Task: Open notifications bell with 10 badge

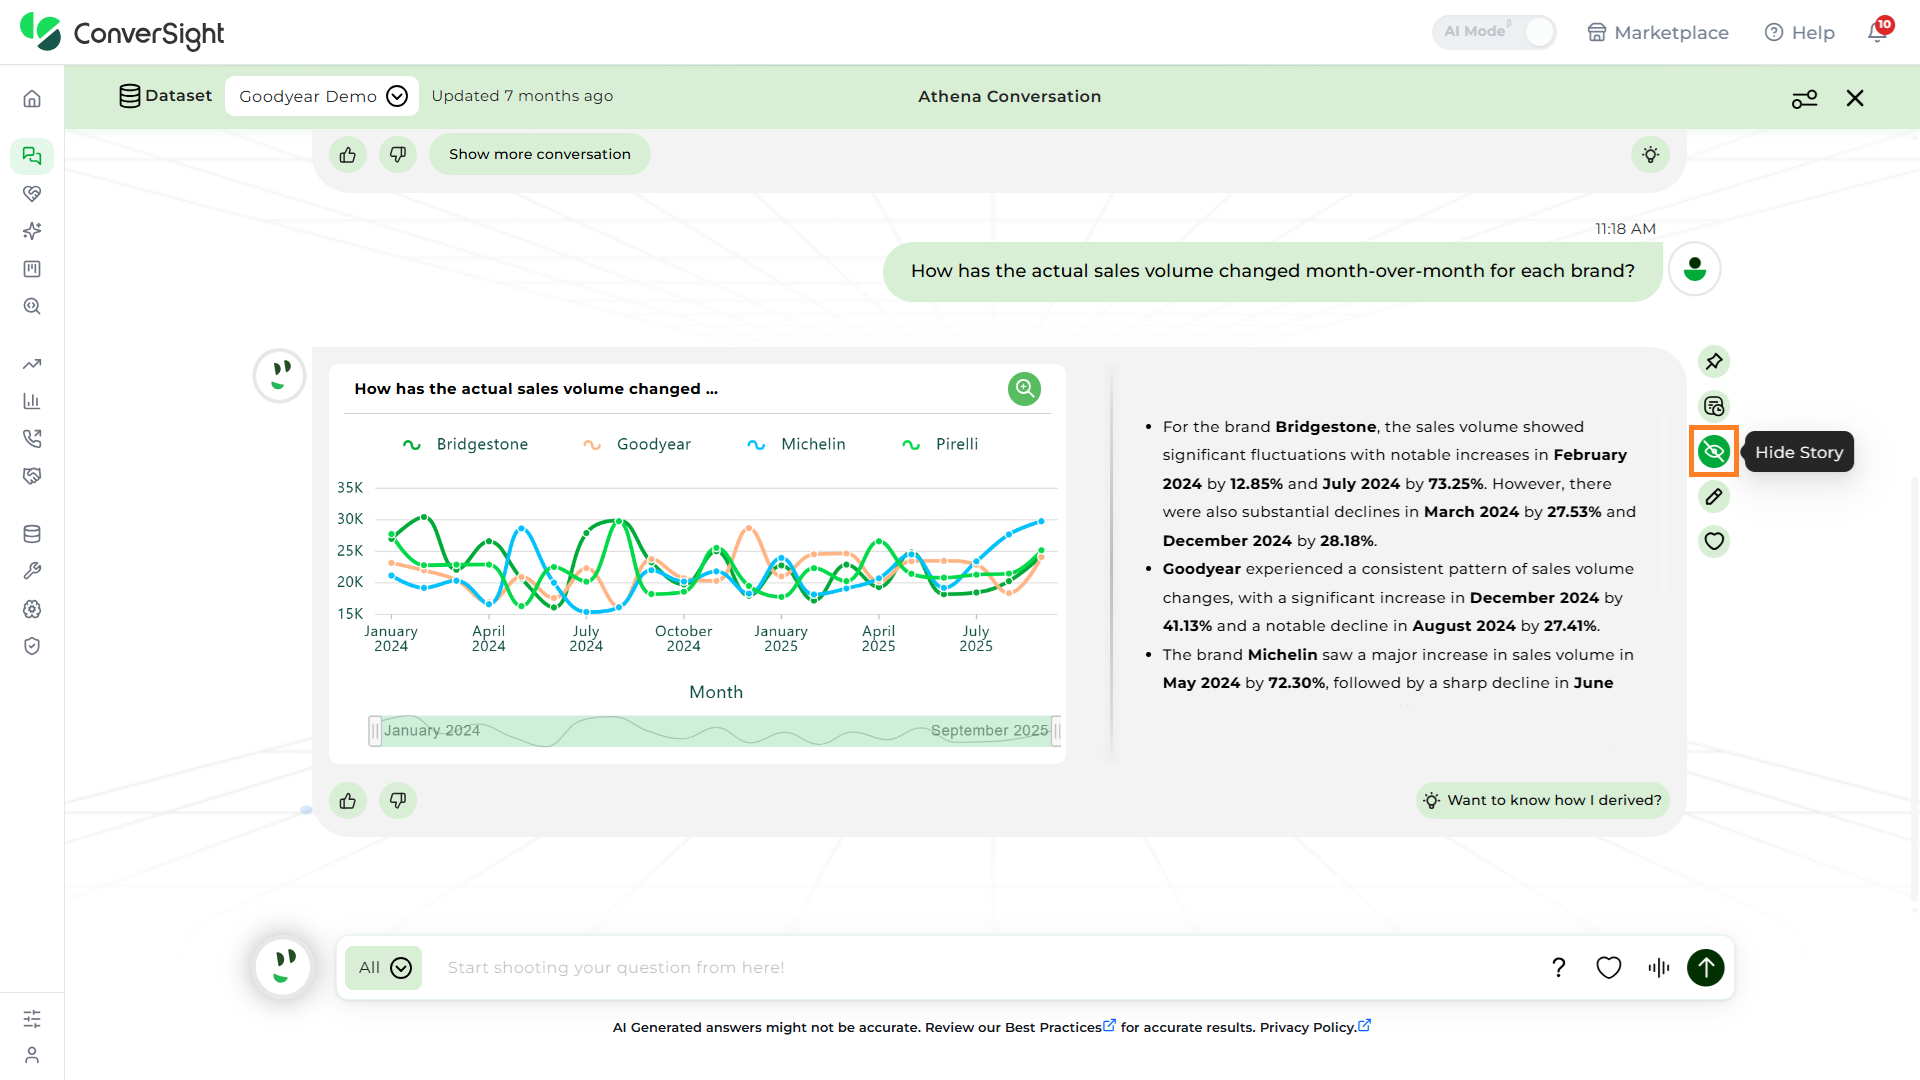Action: click(1879, 30)
